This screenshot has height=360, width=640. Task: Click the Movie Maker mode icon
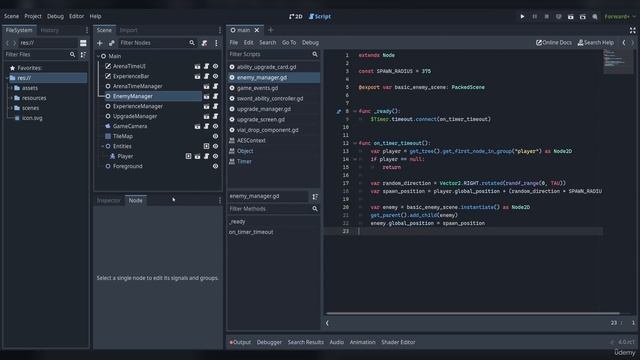[595, 16]
